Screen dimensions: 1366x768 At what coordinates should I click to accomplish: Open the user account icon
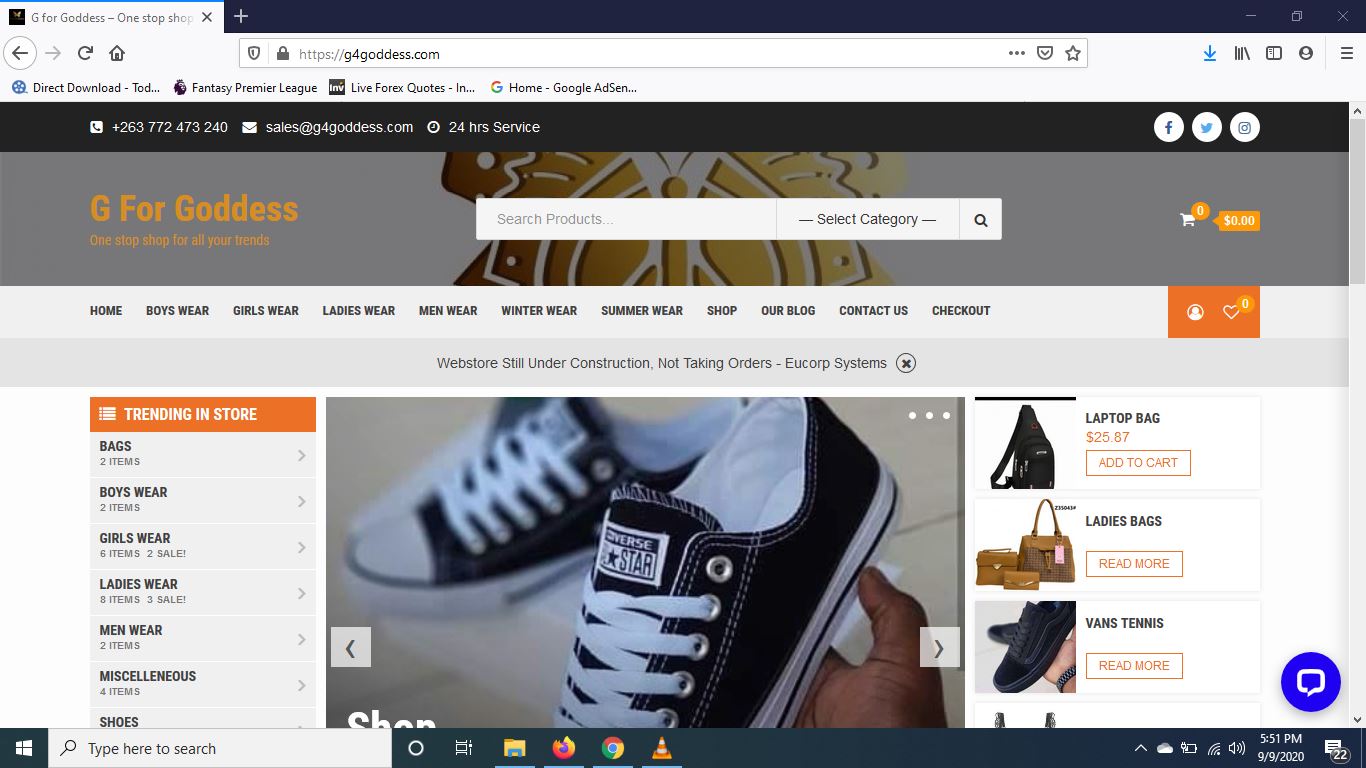[x=1195, y=312]
